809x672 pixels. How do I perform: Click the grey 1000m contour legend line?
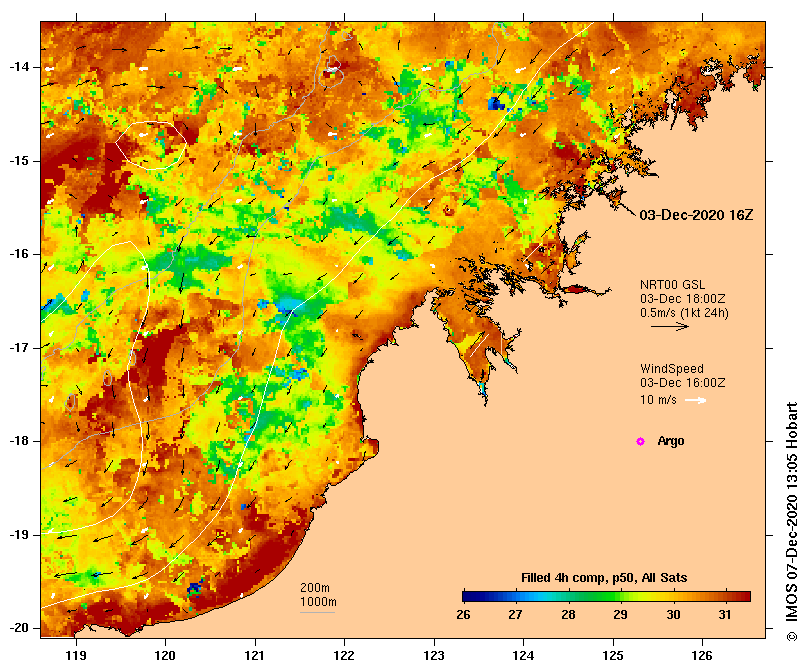pyautogui.click(x=317, y=613)
